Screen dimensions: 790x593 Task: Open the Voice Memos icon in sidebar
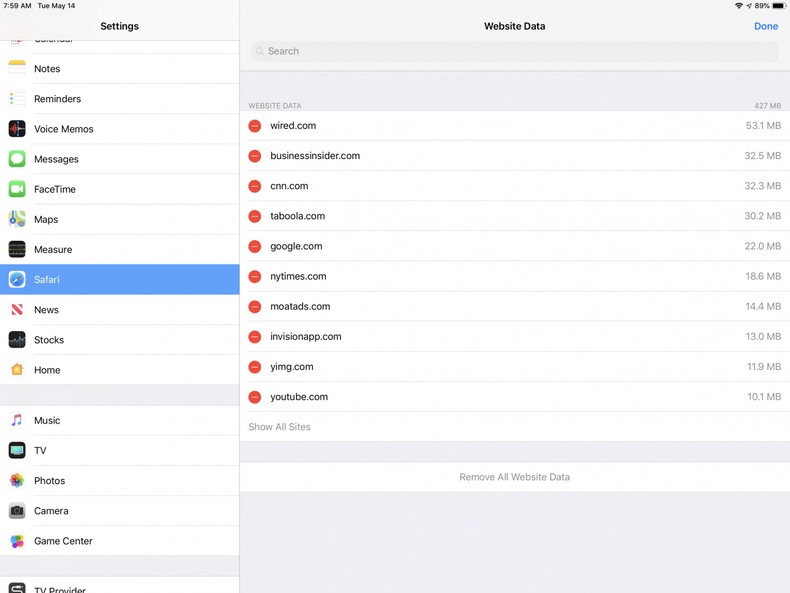point(17,129)
